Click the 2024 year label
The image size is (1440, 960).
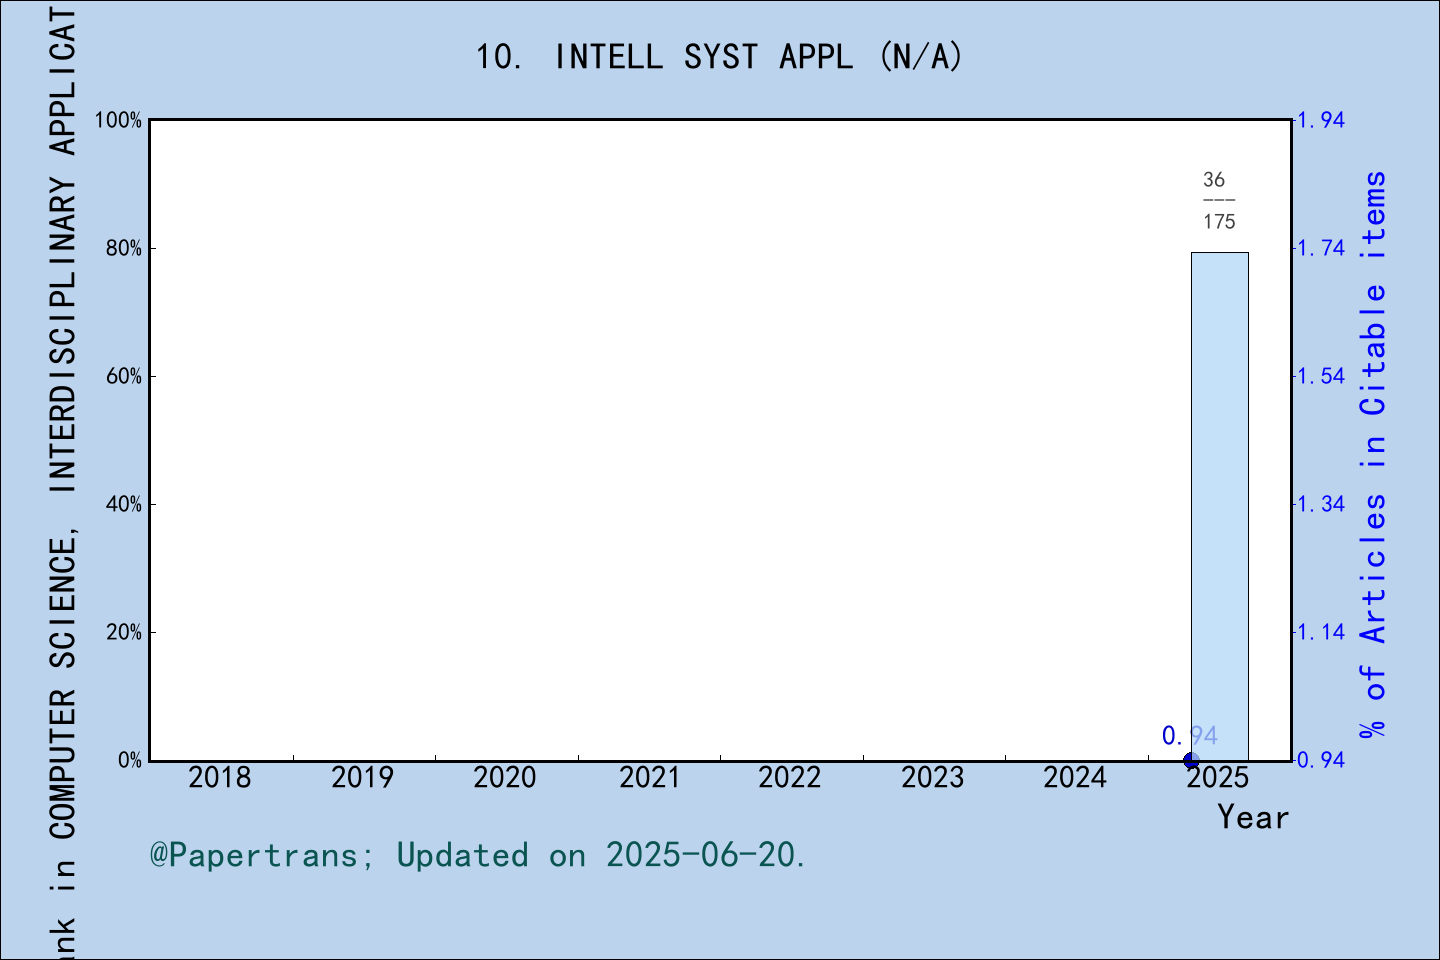point(1075,777)
